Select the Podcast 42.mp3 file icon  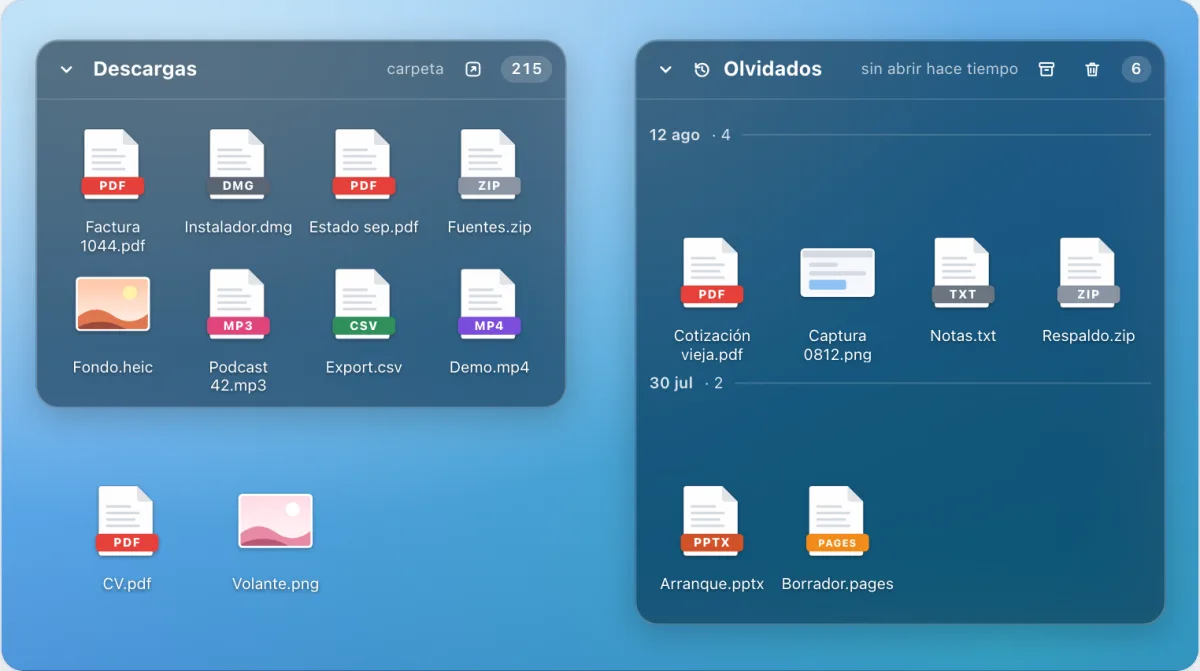(238, 305)
